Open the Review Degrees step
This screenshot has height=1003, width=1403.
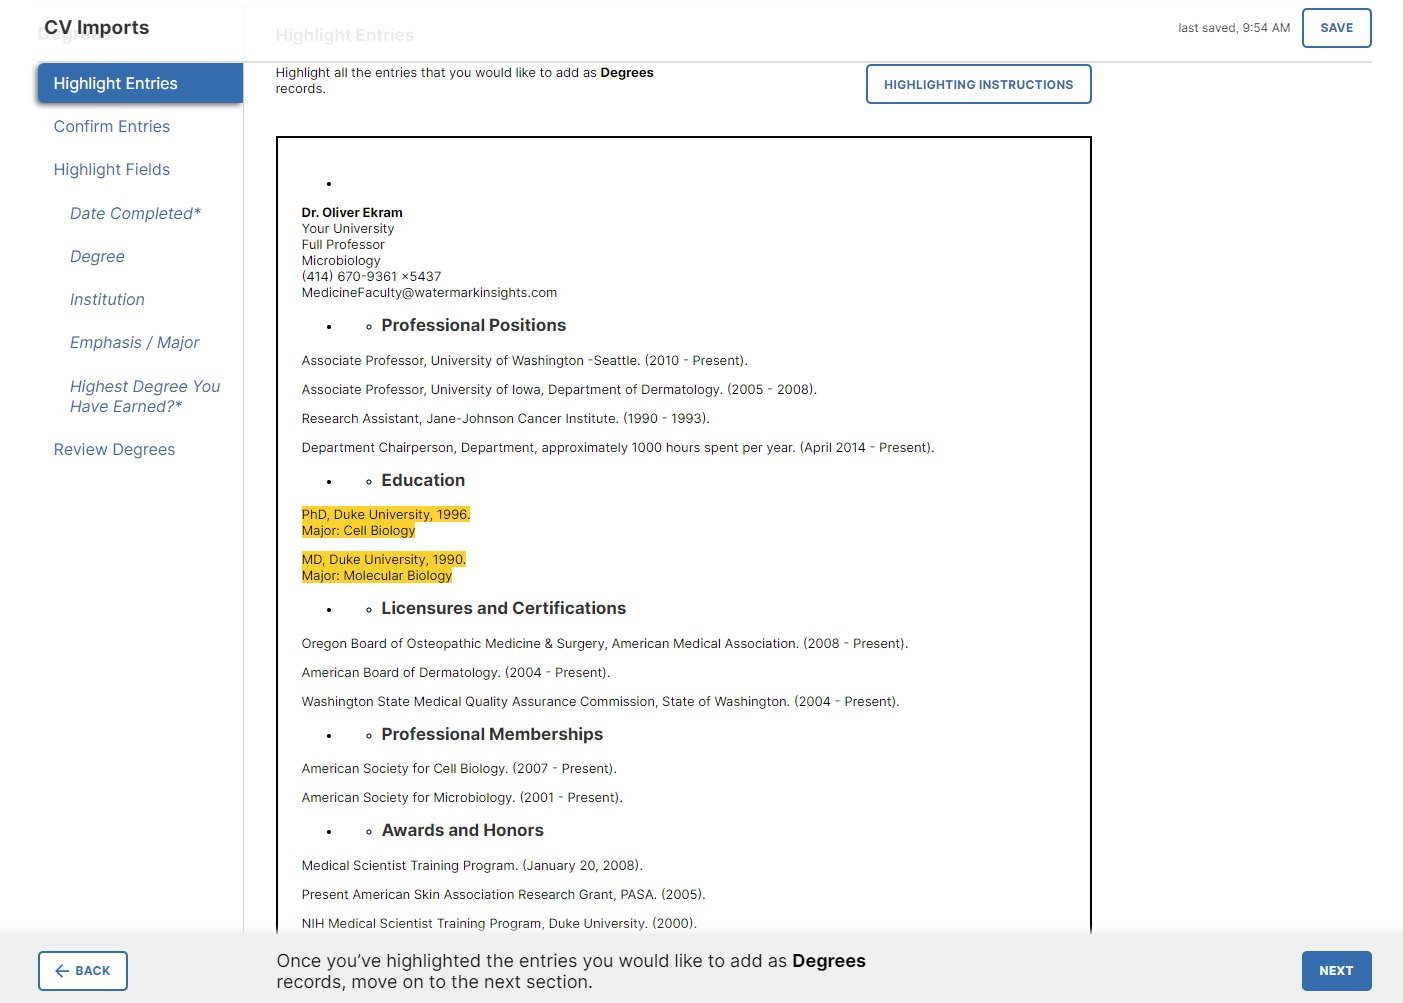point(114,449)
